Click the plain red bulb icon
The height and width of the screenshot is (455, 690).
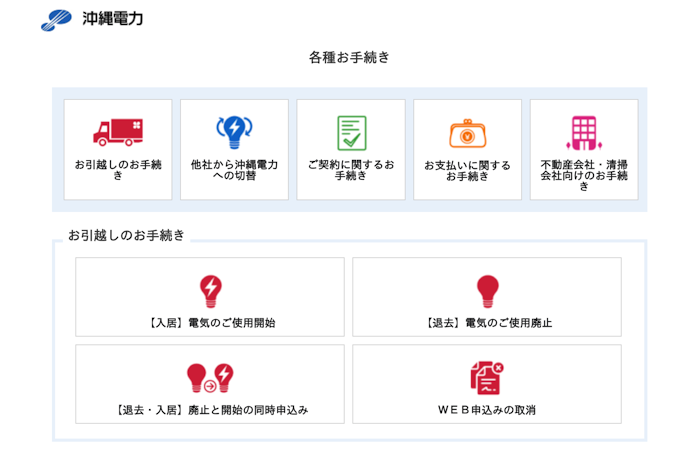pyautogui.click(x=488, y=291)
